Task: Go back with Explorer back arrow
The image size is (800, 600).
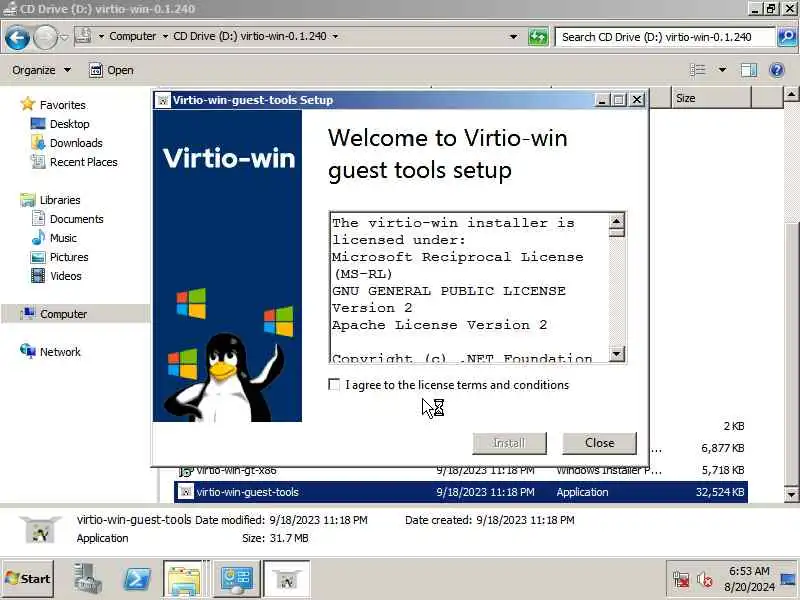Action: [17, 38]
